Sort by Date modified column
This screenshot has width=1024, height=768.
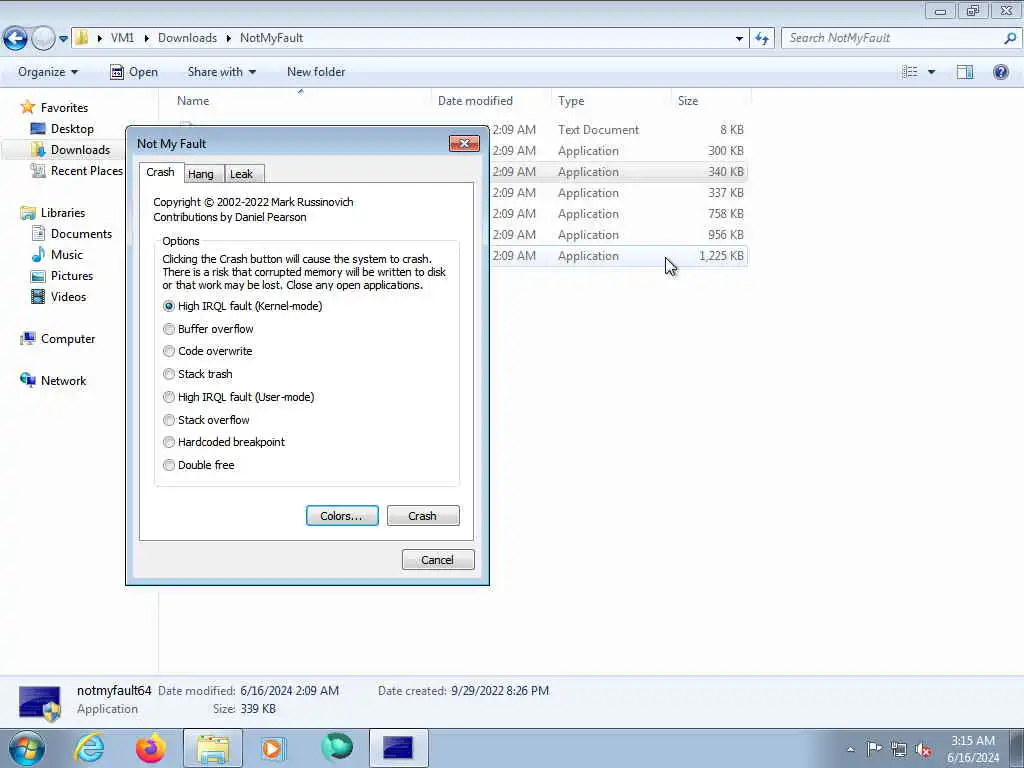click(491, 101)
